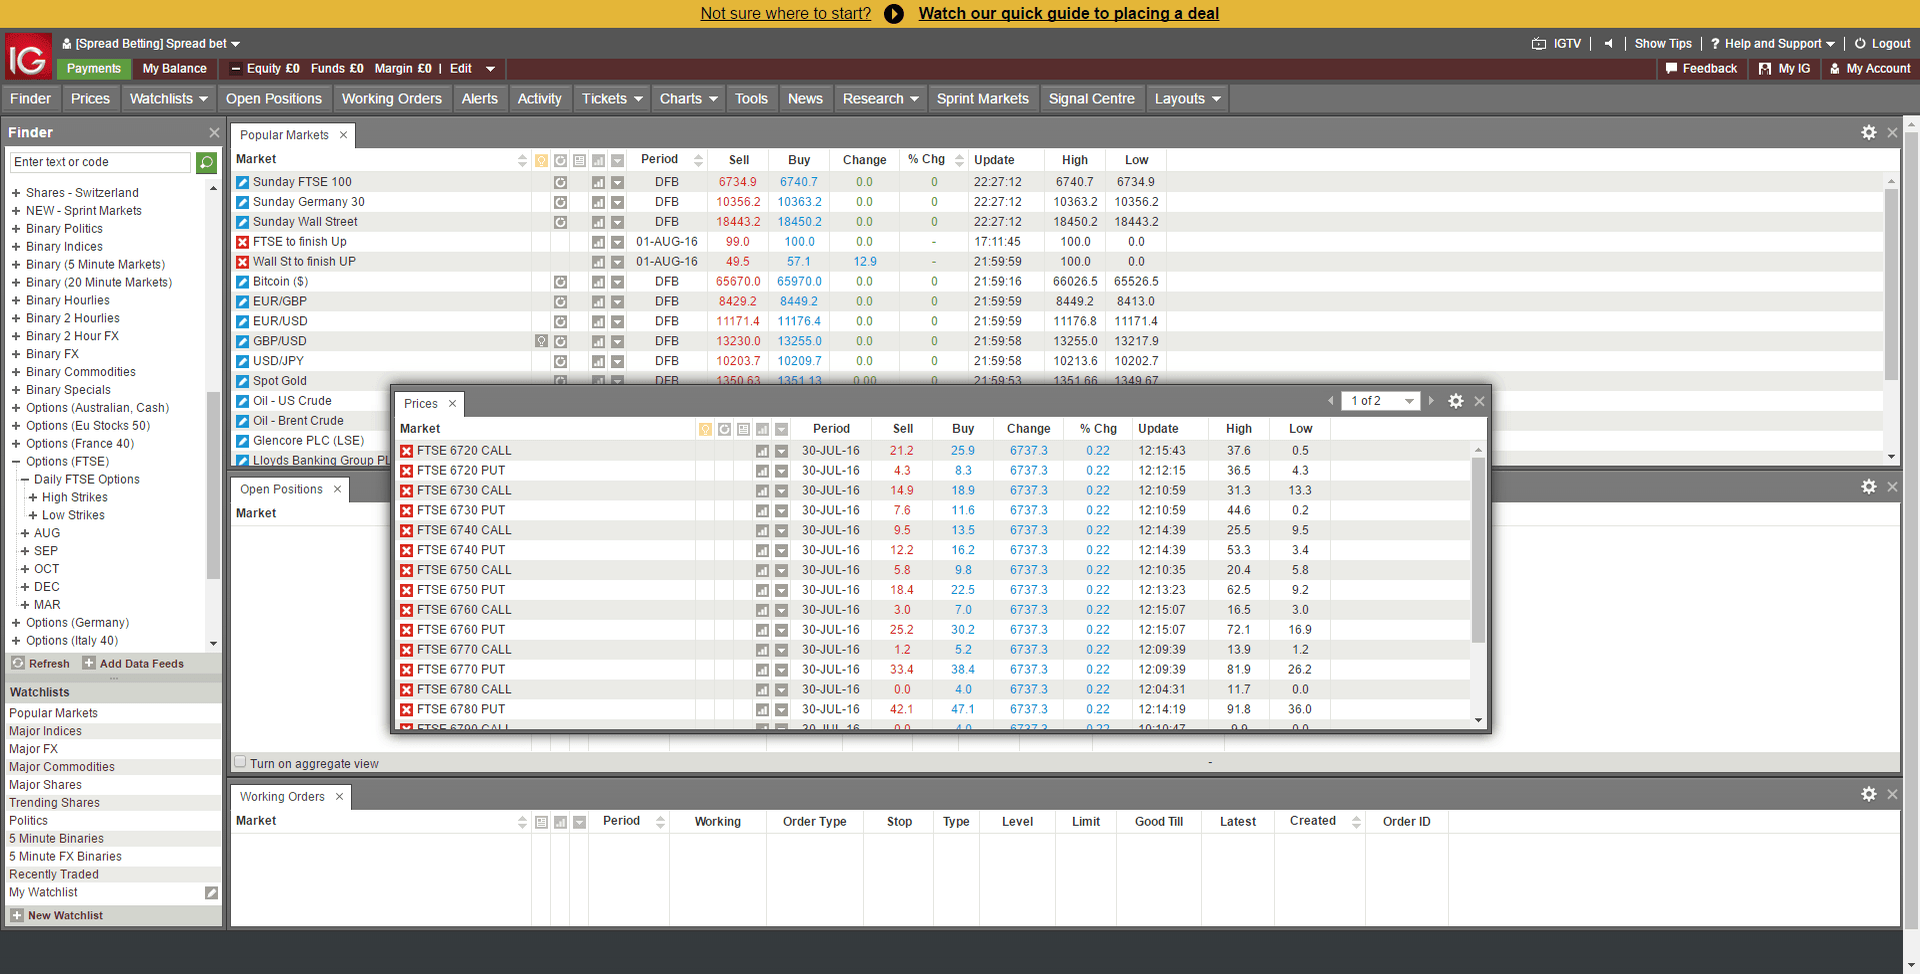This screenshot has width=1920, height=974.
Task: Click the sound speaker icon in top bar
Action: [x=1608, y=44]
